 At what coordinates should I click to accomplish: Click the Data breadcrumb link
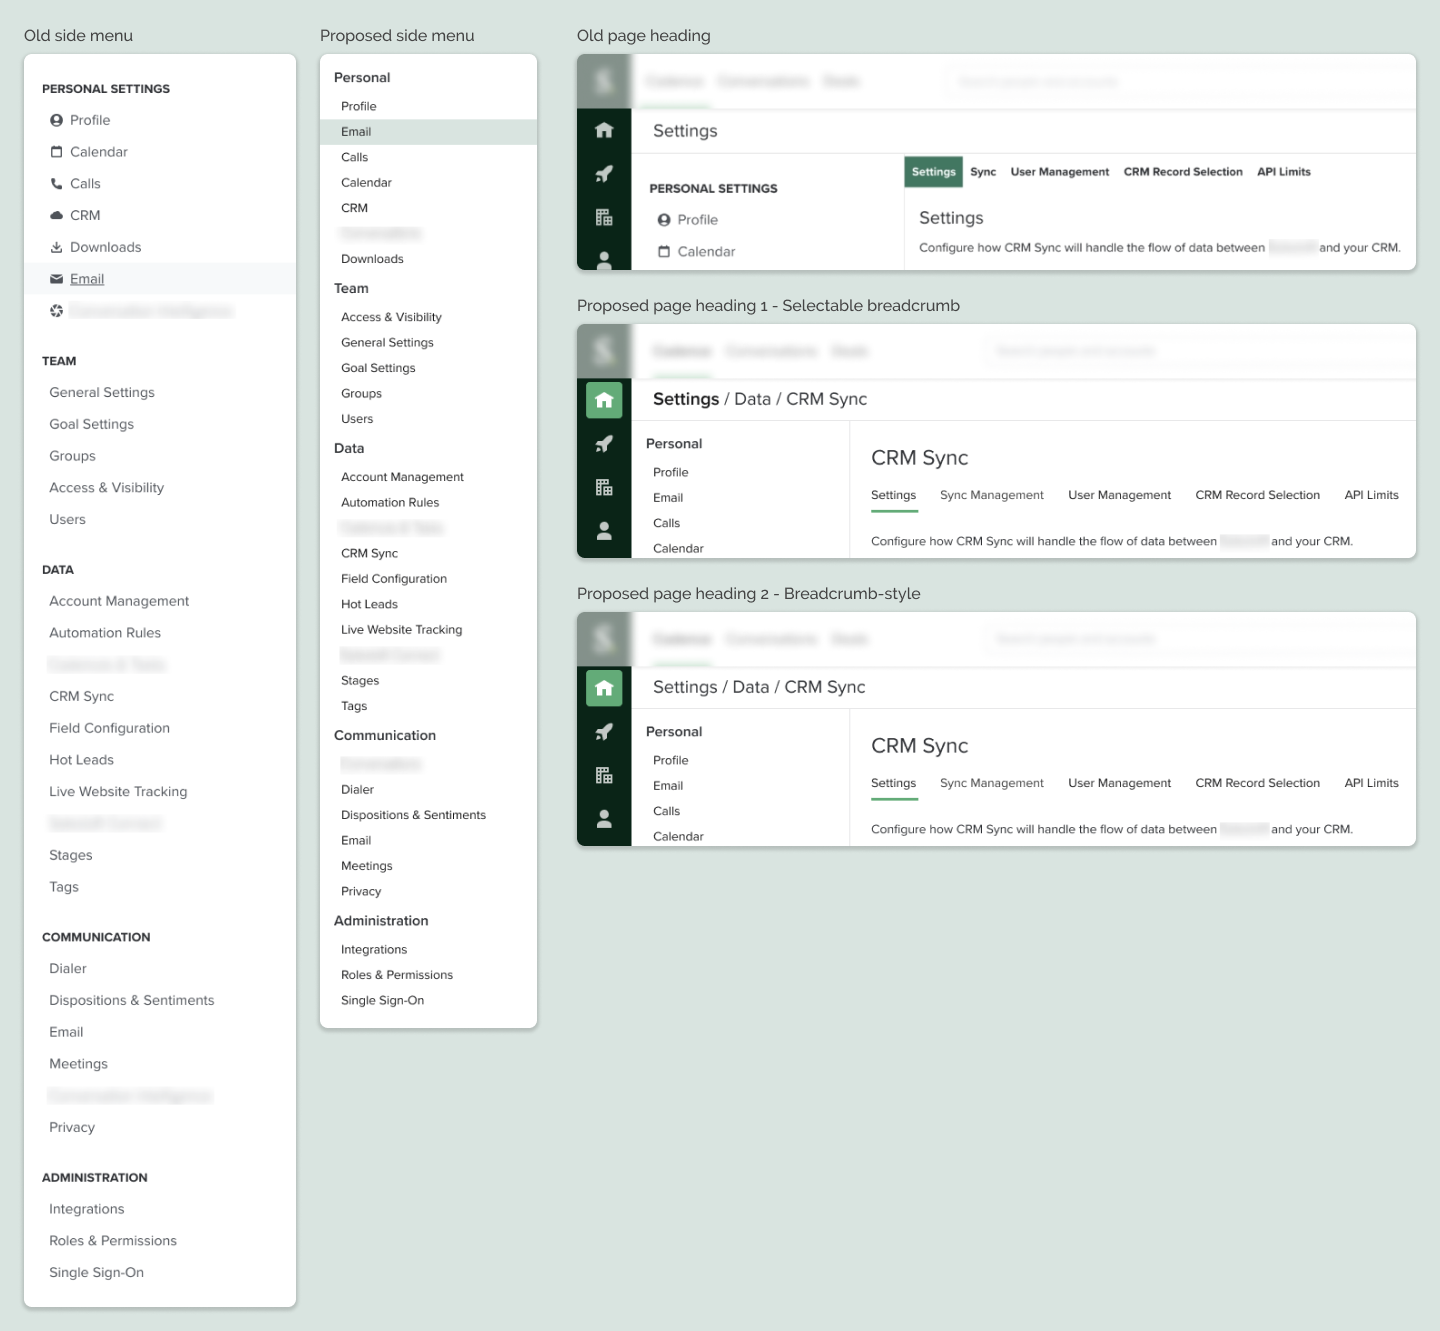[x=753, y=398]
